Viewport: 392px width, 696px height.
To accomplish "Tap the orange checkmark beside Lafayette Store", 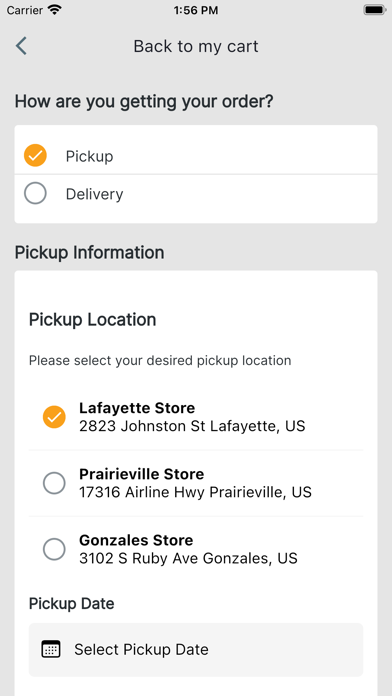I will coord(54,417).
